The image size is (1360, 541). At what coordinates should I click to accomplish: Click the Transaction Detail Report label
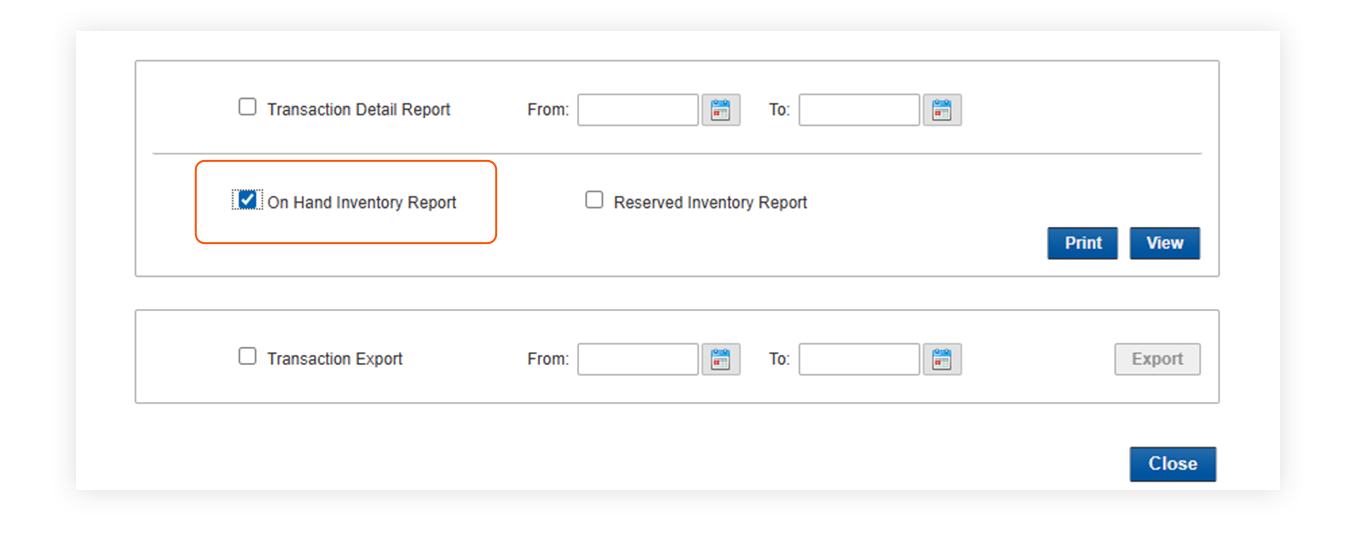359,110
